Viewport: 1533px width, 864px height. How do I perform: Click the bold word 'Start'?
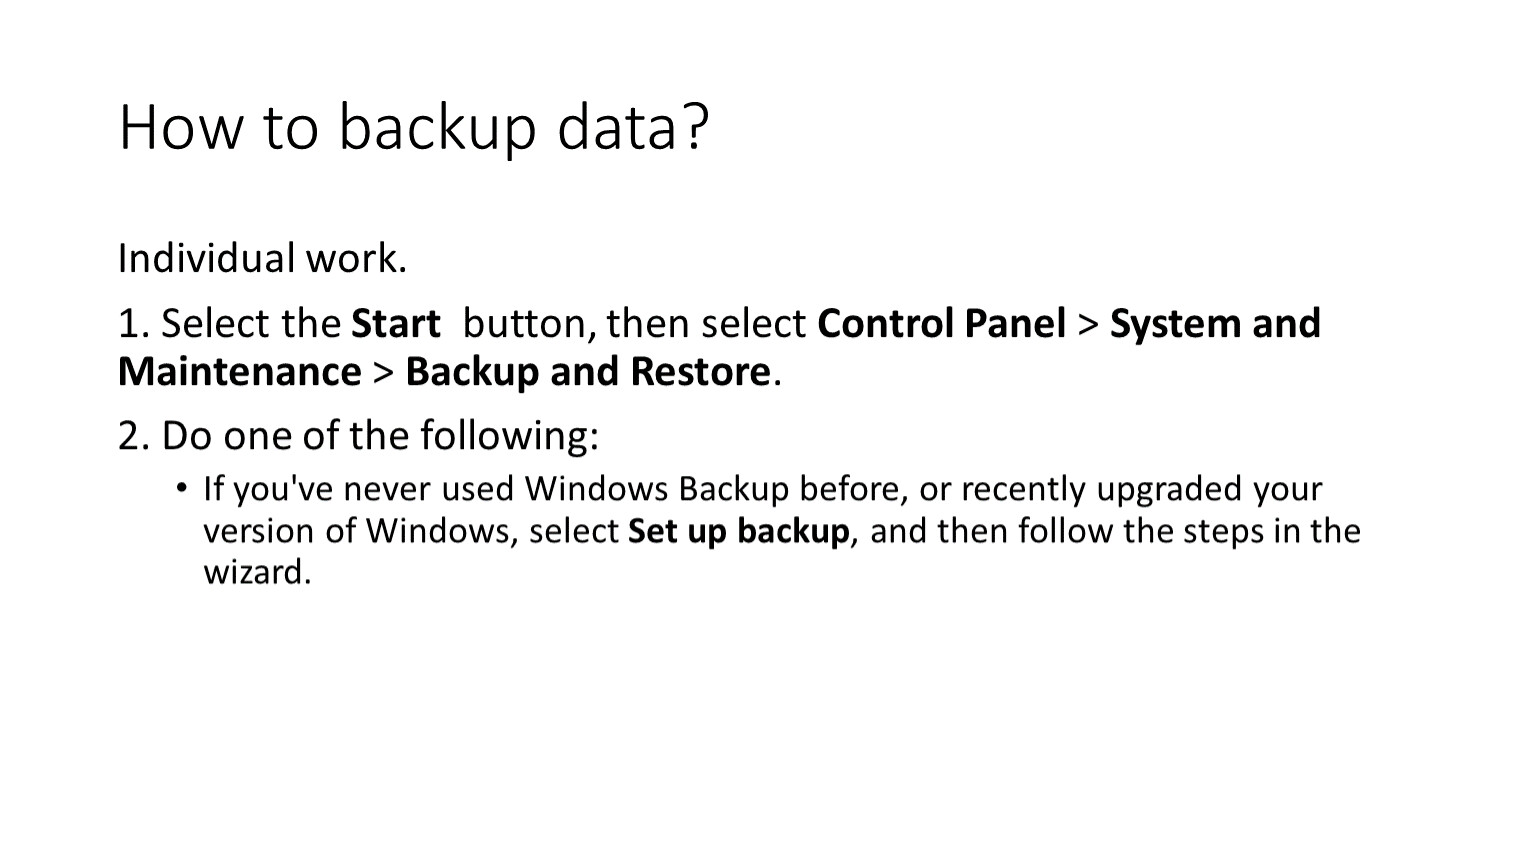pyautogui.click(x=395, y=323)
